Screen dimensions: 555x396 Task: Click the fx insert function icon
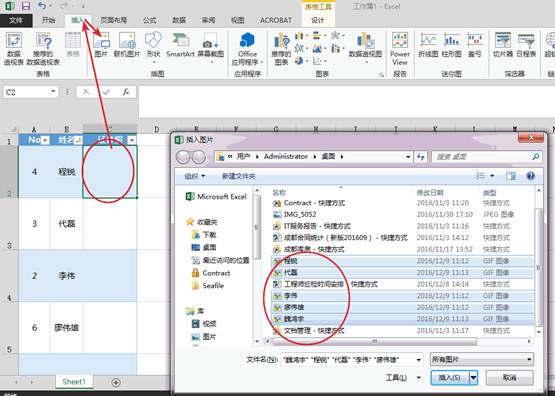coord(126,92)
